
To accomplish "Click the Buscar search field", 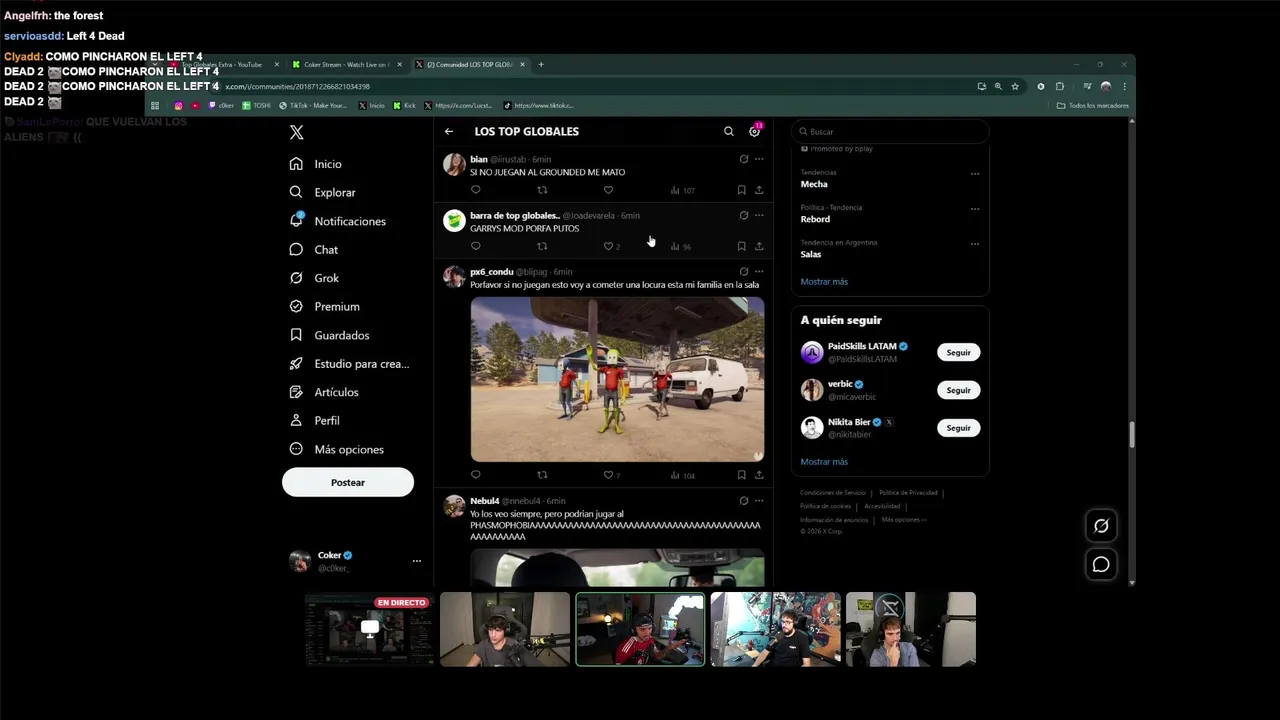I will pyautogui.click(x=890, y=132).
